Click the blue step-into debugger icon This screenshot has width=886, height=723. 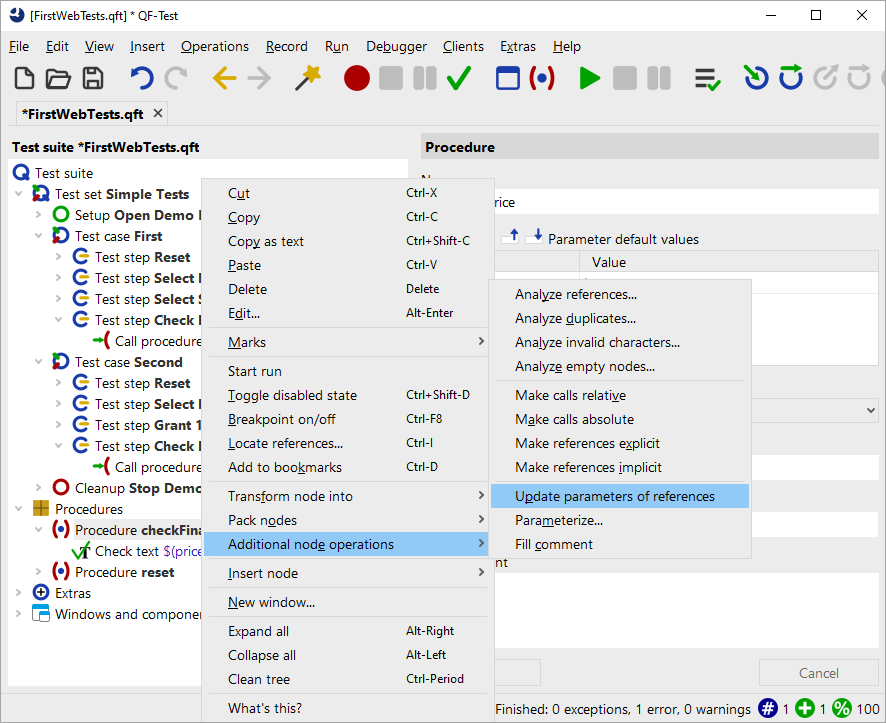756,78
